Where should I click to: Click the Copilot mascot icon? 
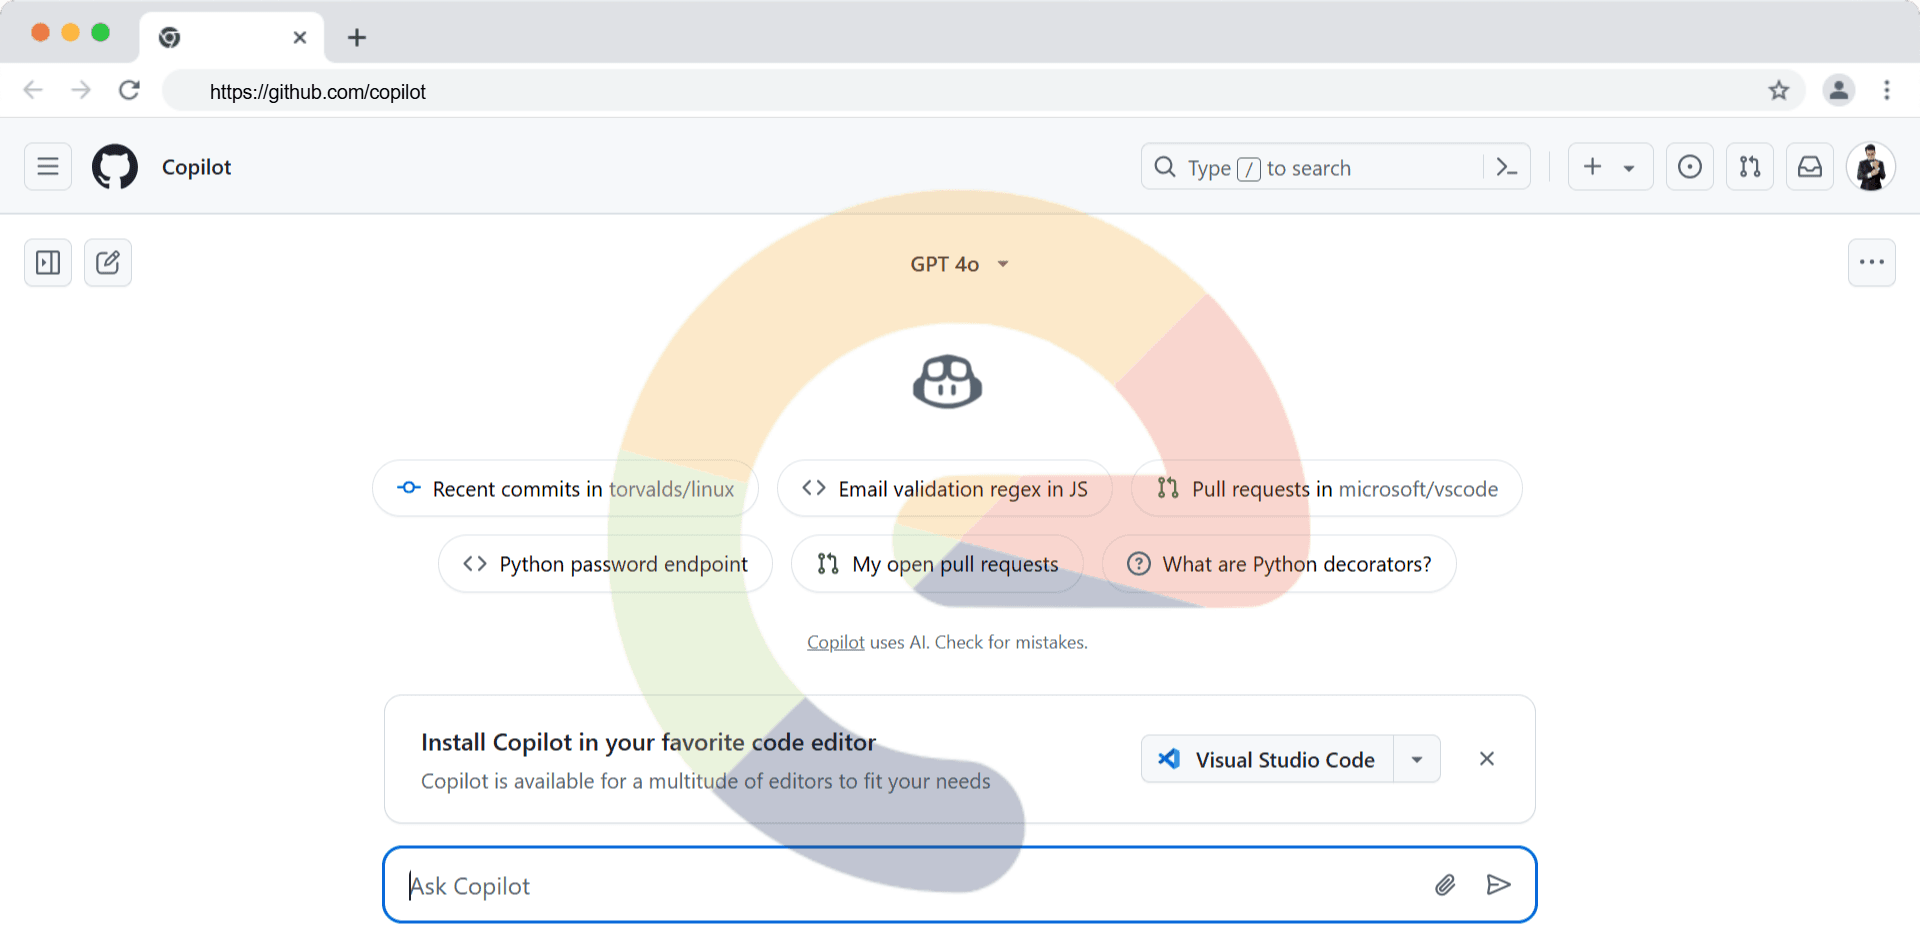947,381
